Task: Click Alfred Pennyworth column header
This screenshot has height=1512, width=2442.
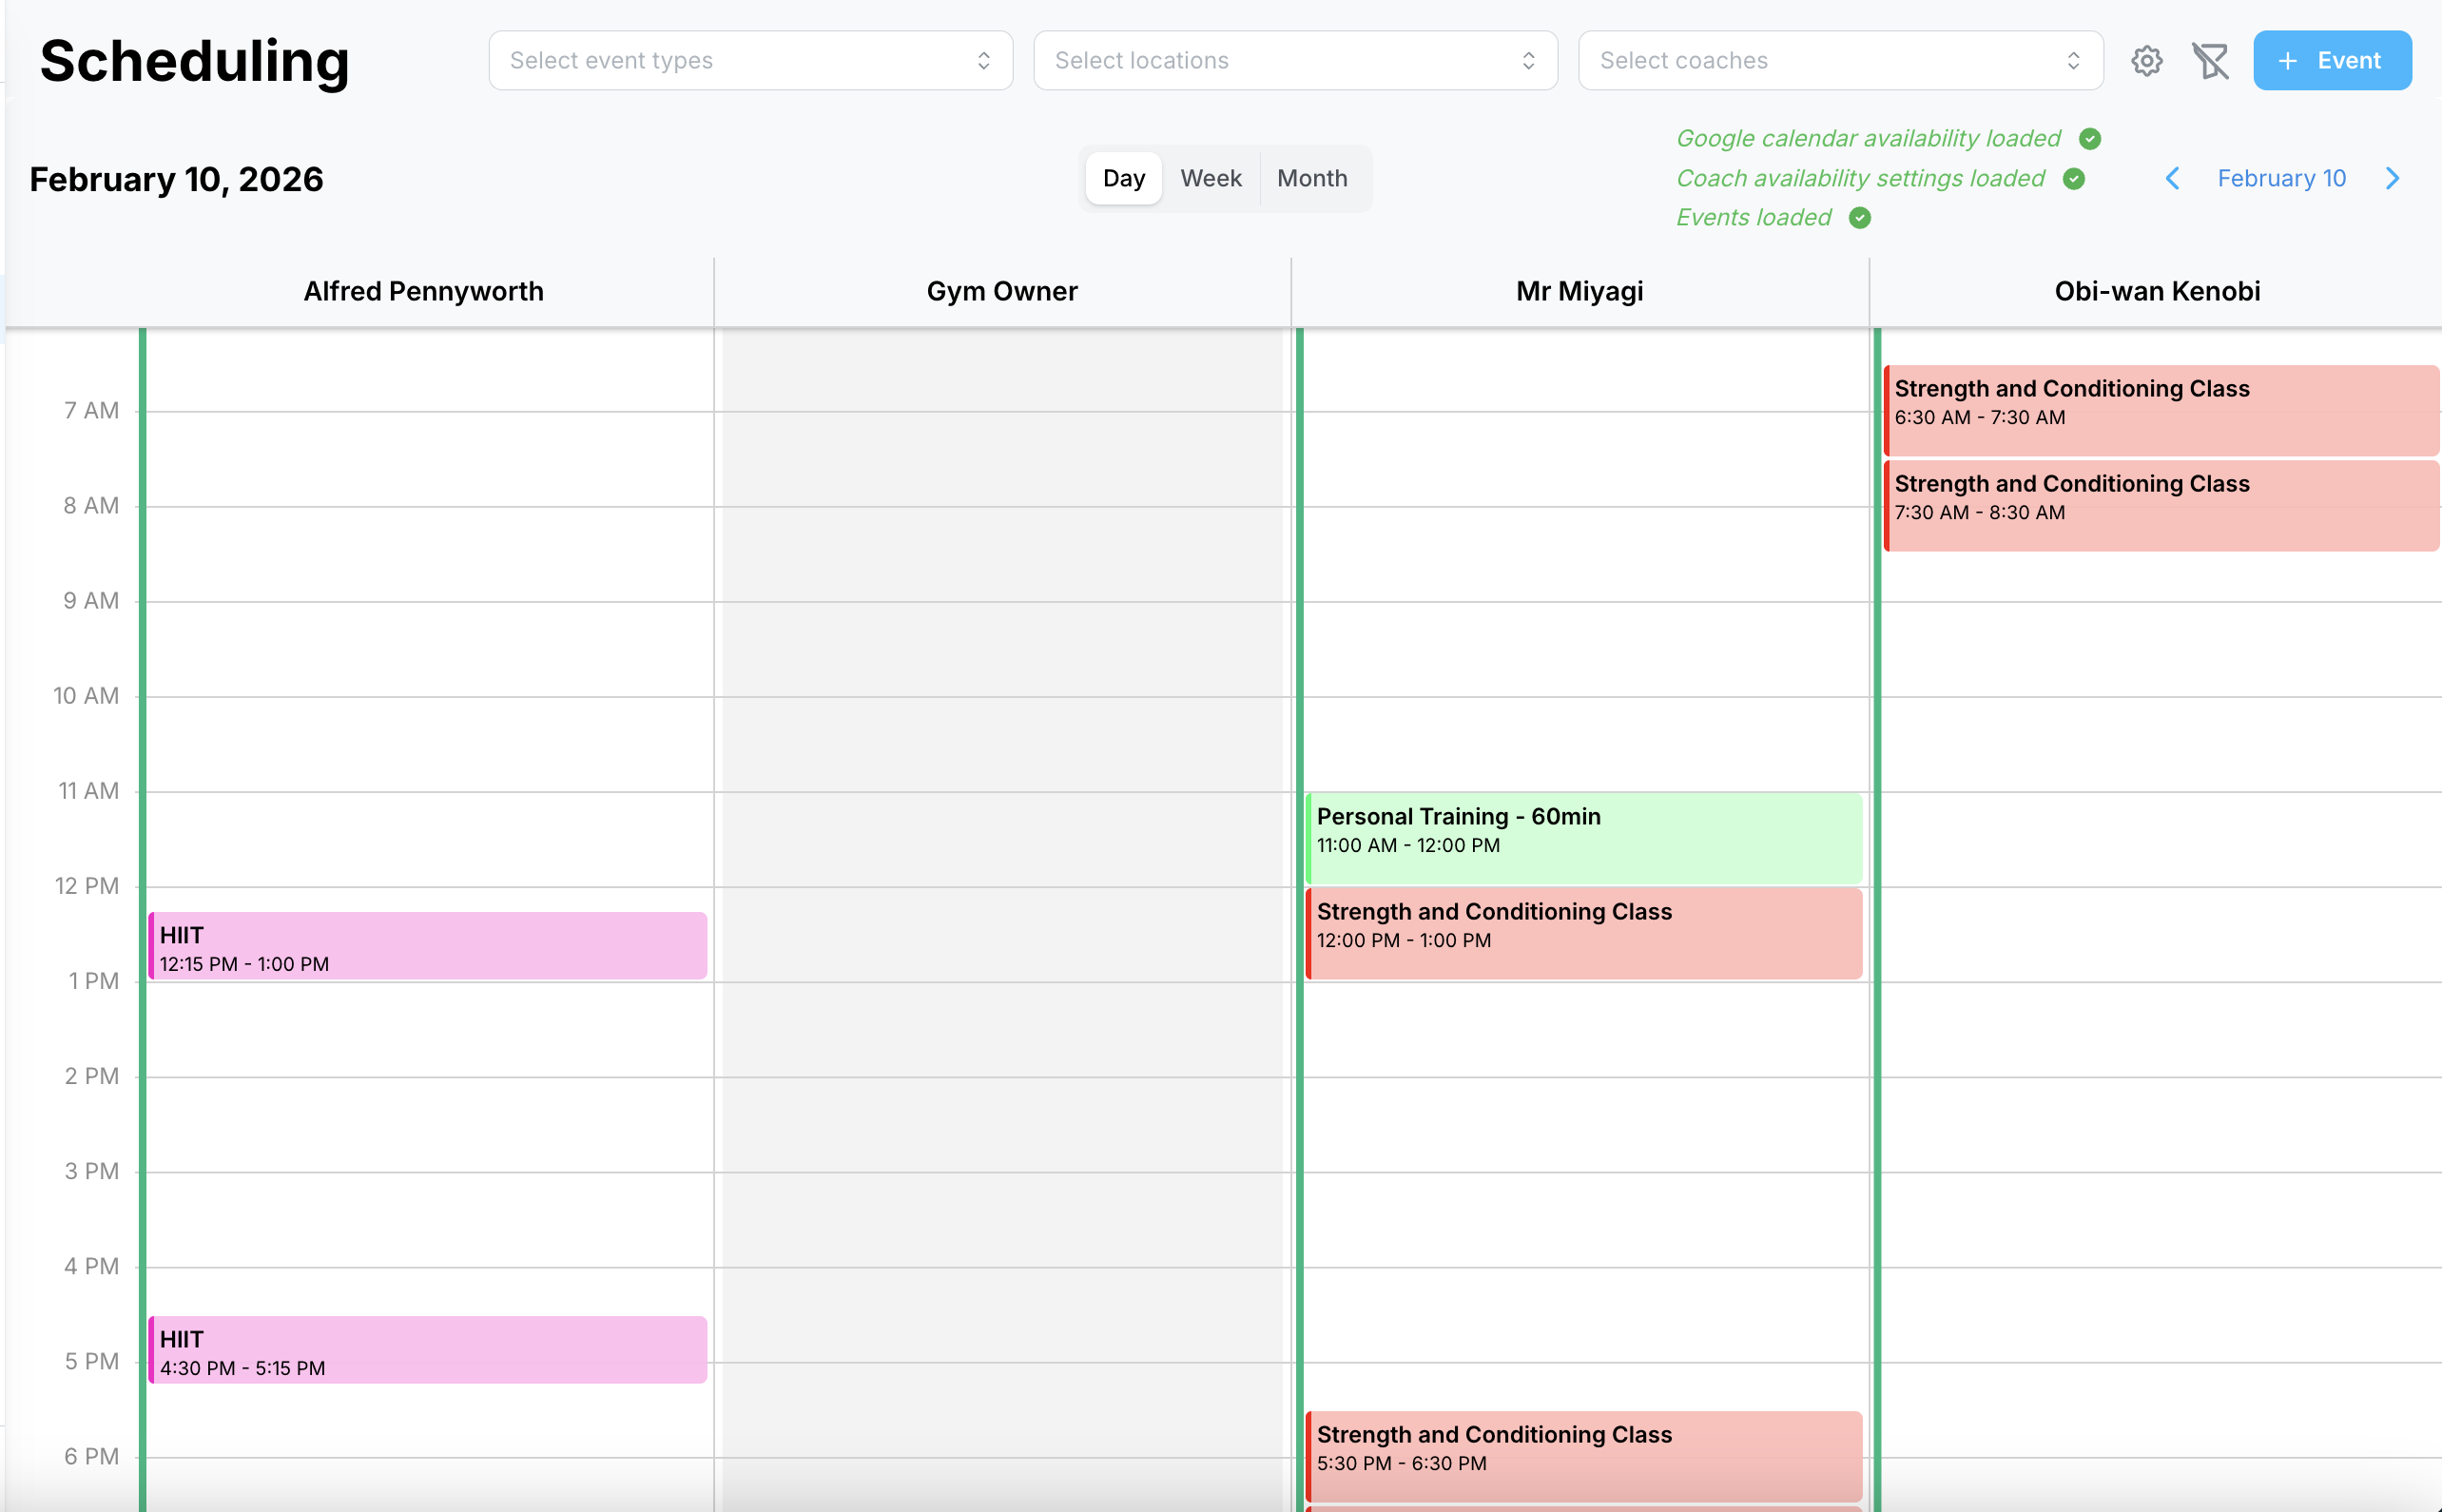Action: click(x=423, y=291)
